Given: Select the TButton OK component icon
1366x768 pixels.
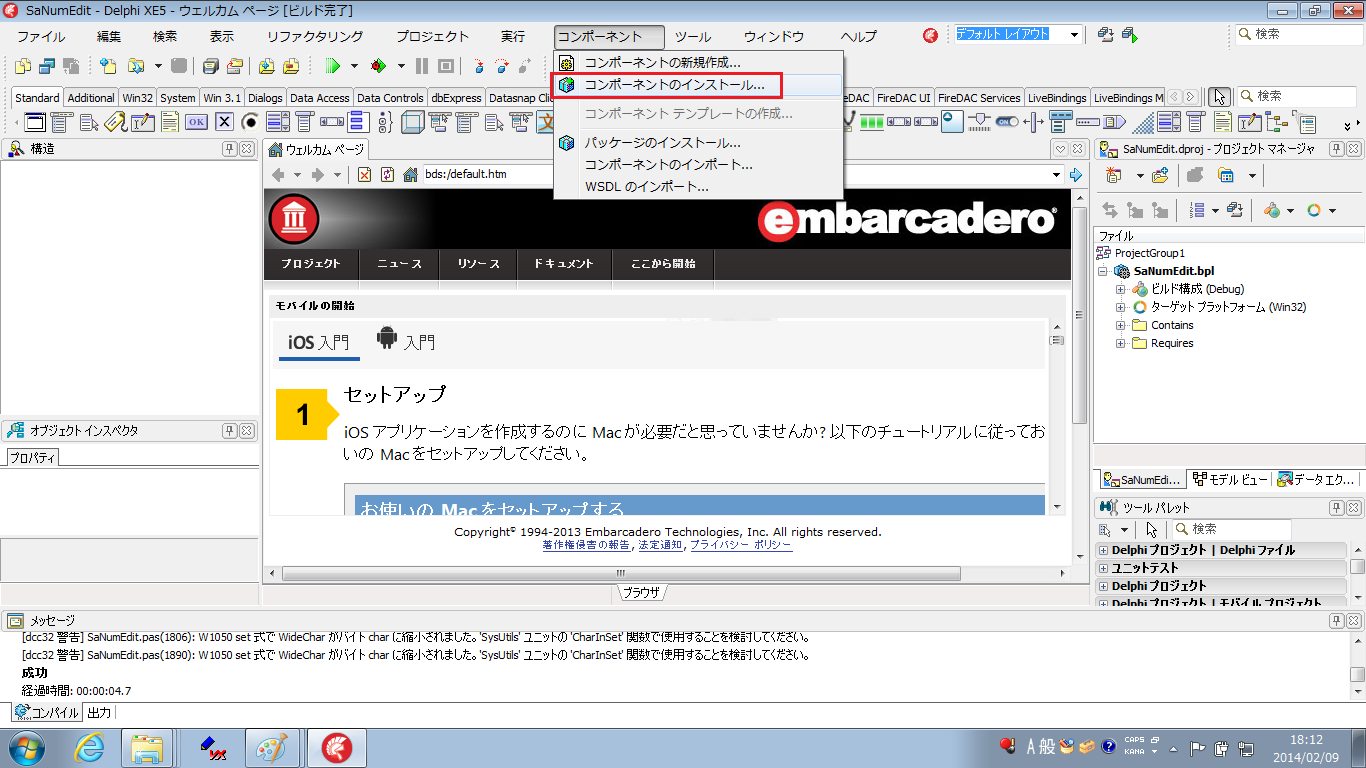Looking at the screenshot, I should pos(196,122).
